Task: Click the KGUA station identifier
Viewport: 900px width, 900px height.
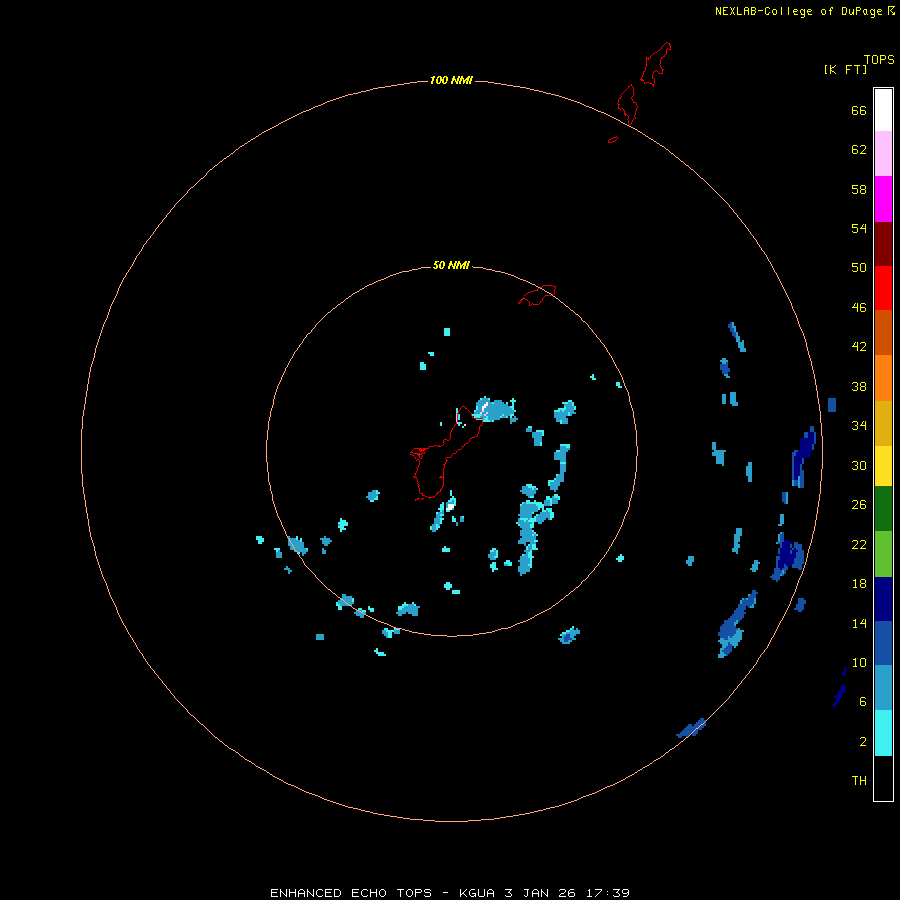Action: point(478,893)
